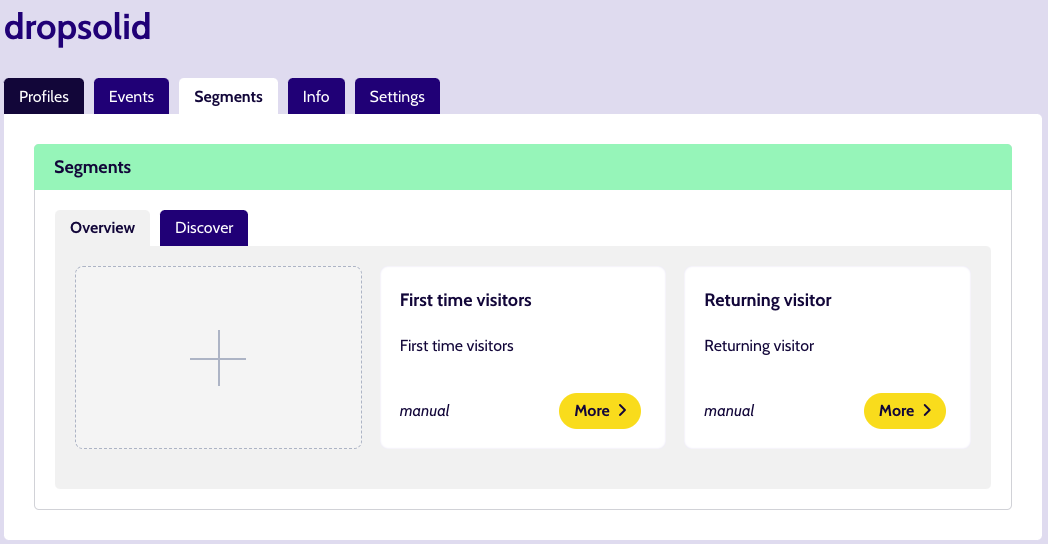
Task: Switch to the Discover sub-tab
Action: pyautogui.click(x=204, y=228)
